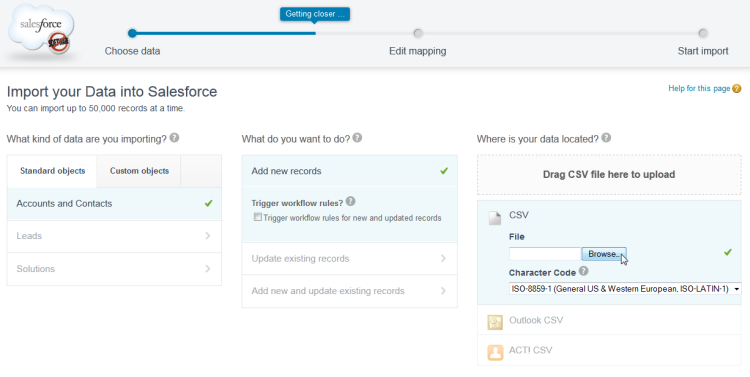The width and height of the screenshot is (750, 377).
Task: Click the Browse... button
Action: pos(604,254)
